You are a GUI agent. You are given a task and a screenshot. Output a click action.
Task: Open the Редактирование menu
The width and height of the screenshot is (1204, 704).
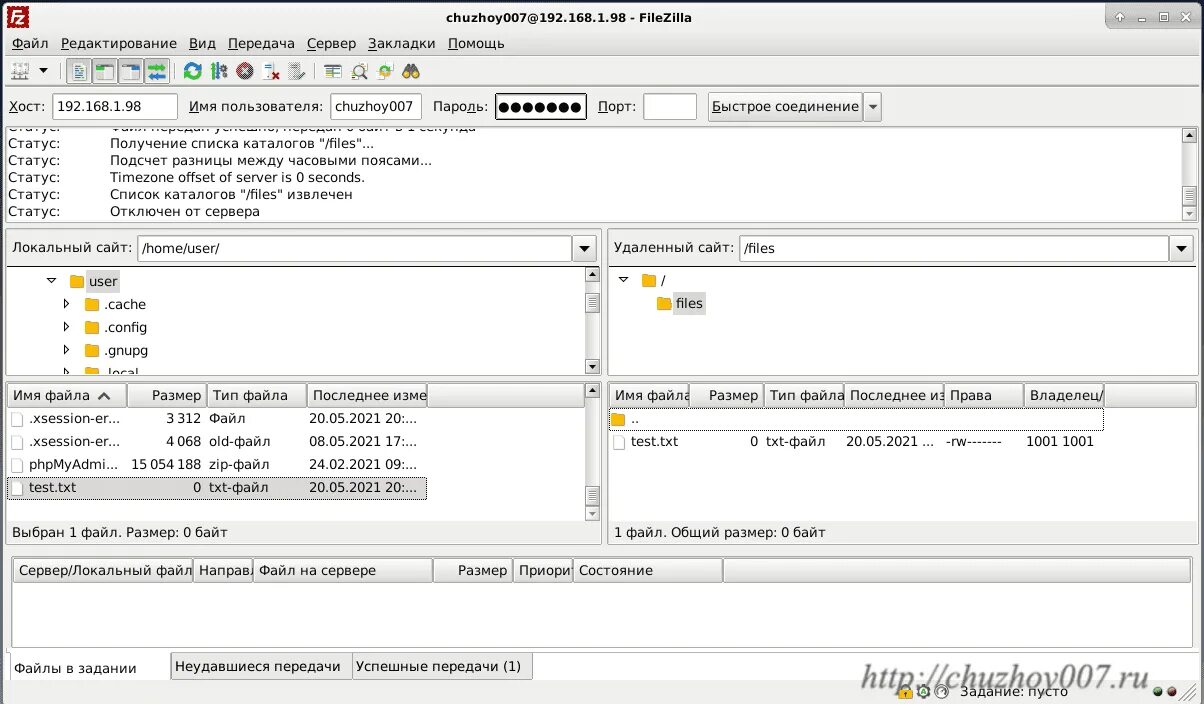[119, 43]
